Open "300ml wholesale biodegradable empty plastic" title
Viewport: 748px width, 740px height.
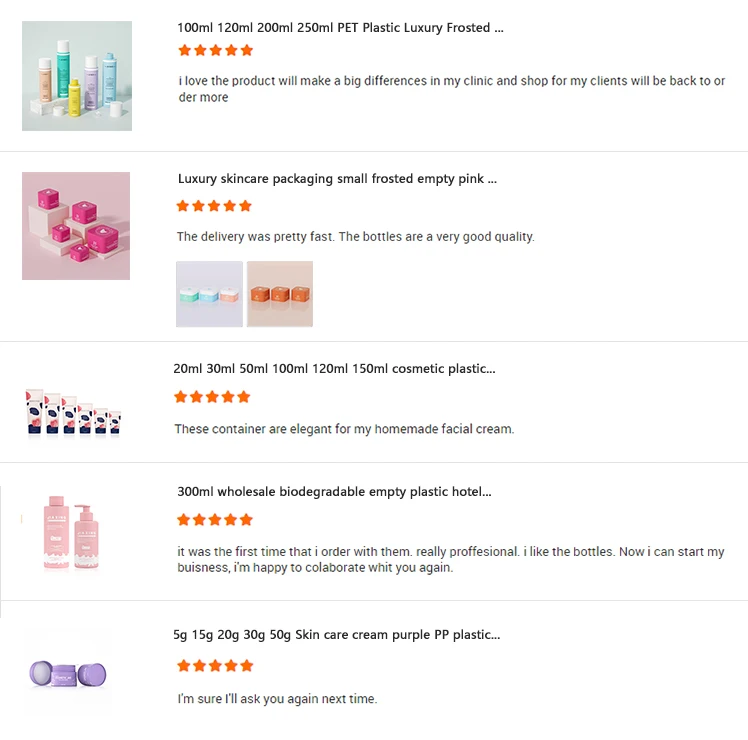(x=334, y=492)
